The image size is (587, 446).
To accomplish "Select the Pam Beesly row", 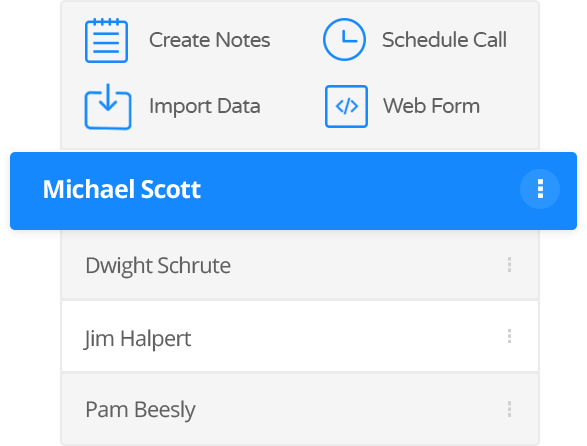I will click(x=300, y=409).
